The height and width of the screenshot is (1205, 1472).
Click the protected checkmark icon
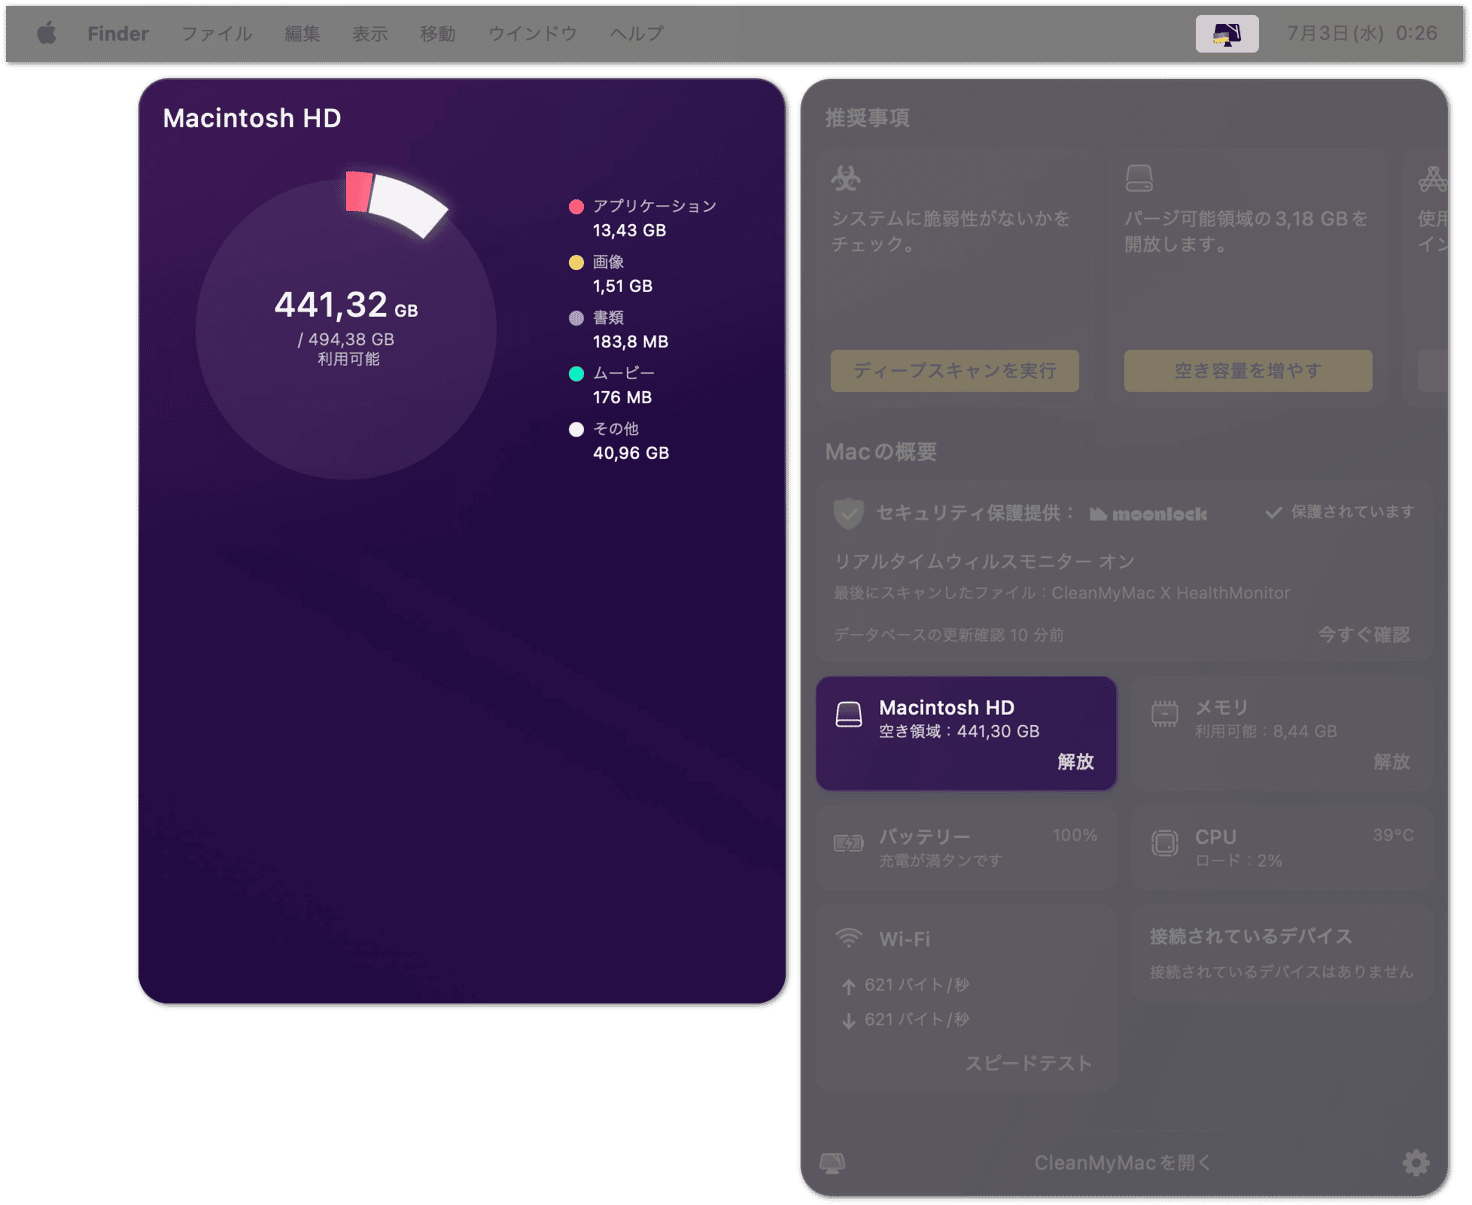pyautogui.click(x=1273, y=512)
